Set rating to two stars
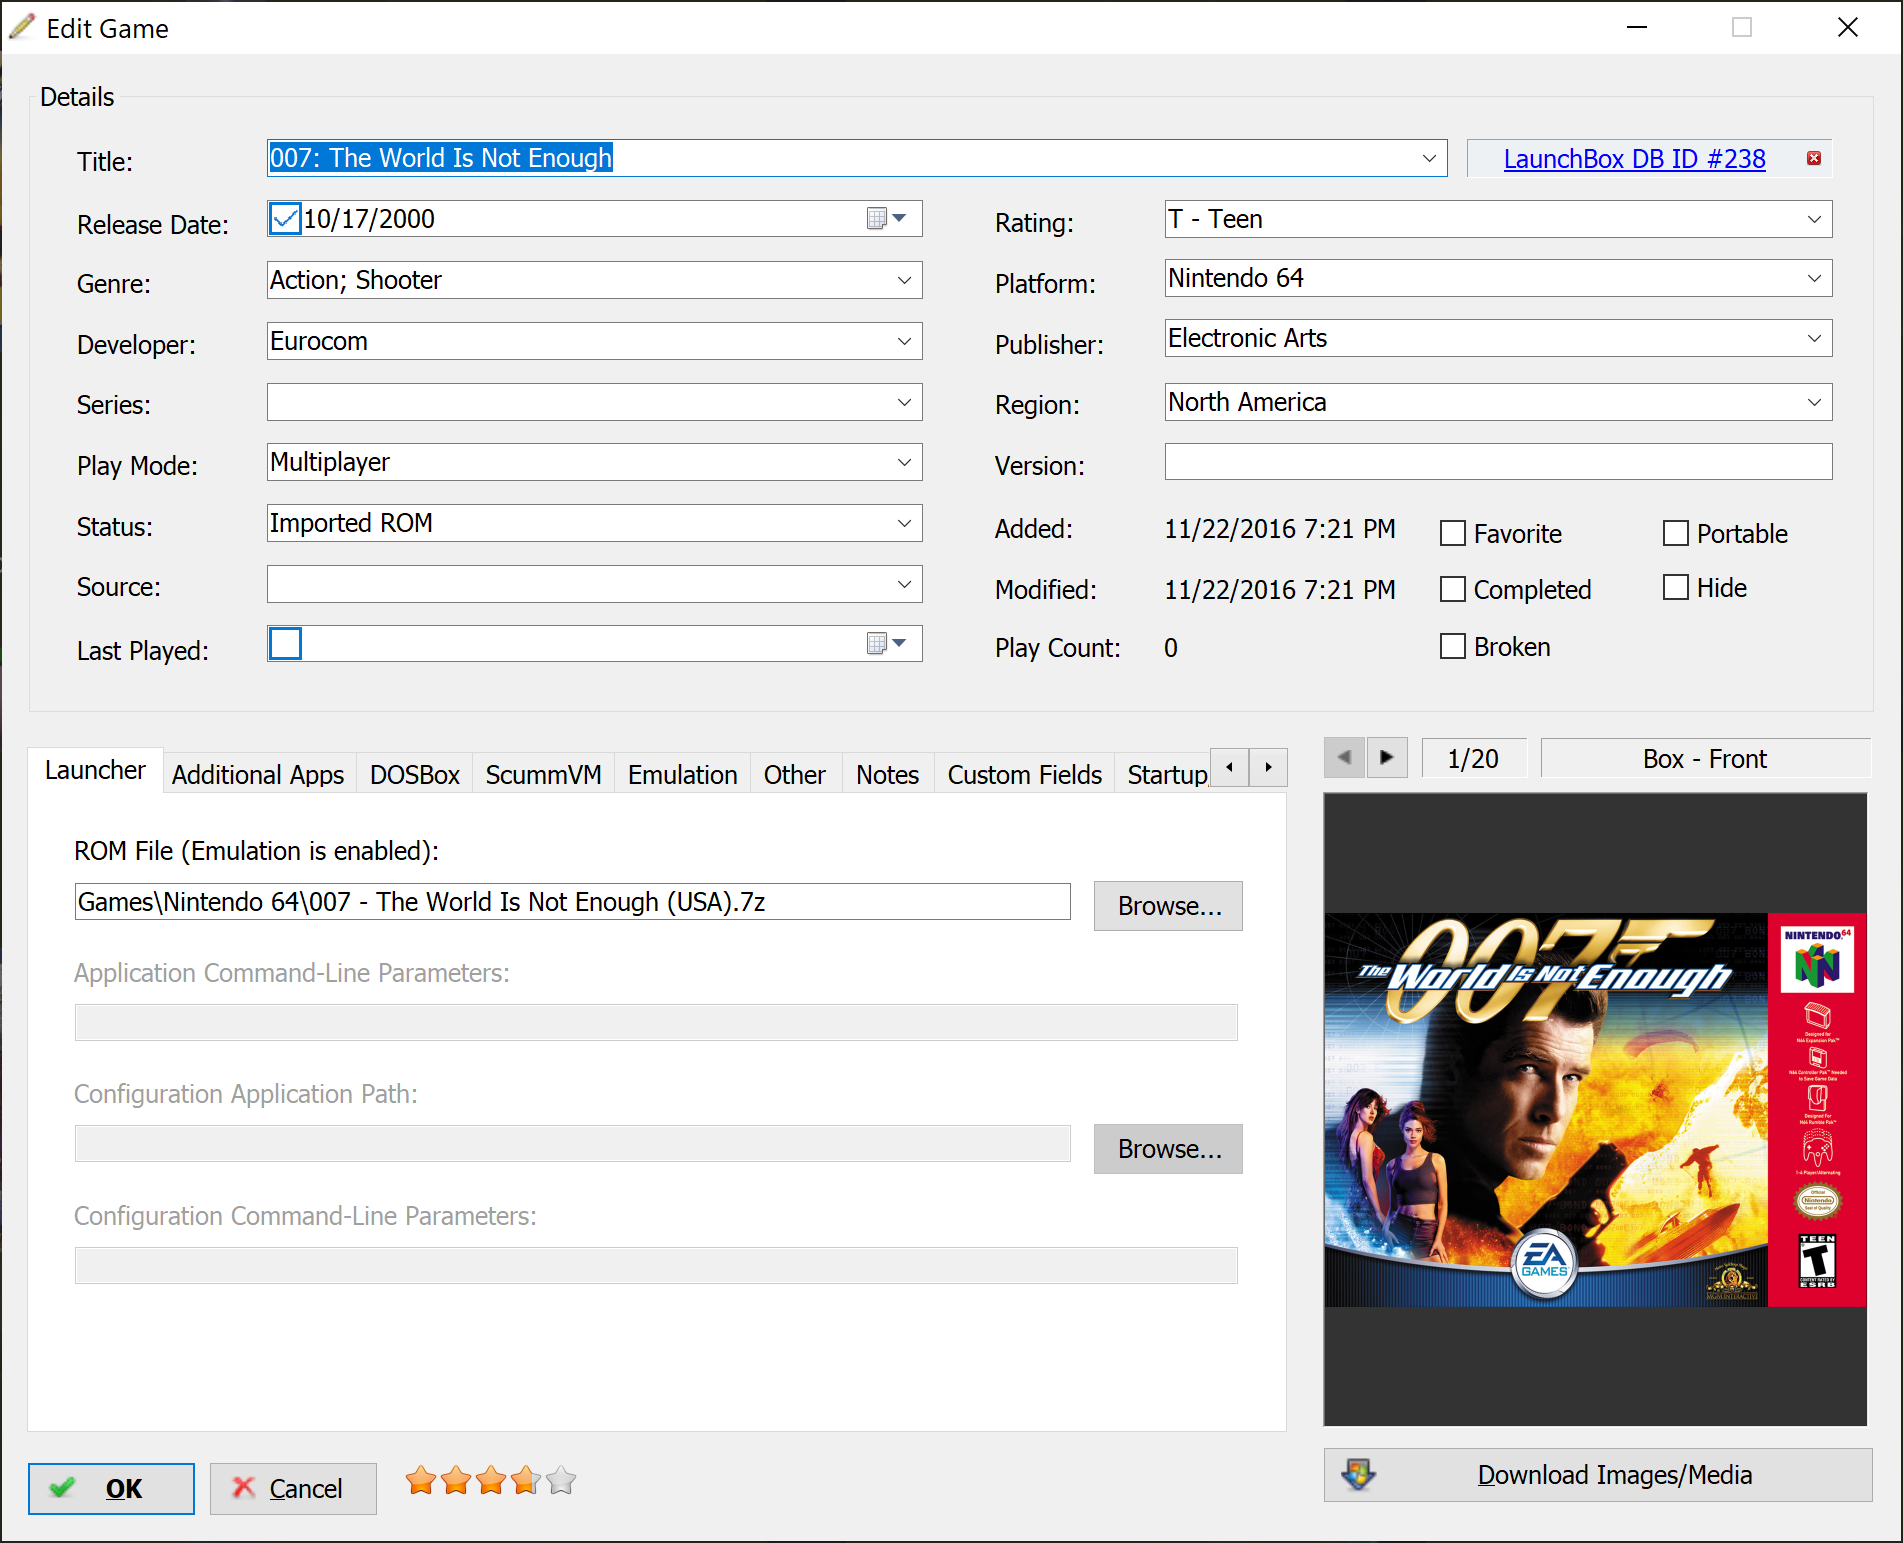Viewport: 1903px width, 1543px height. [456, 1480]
